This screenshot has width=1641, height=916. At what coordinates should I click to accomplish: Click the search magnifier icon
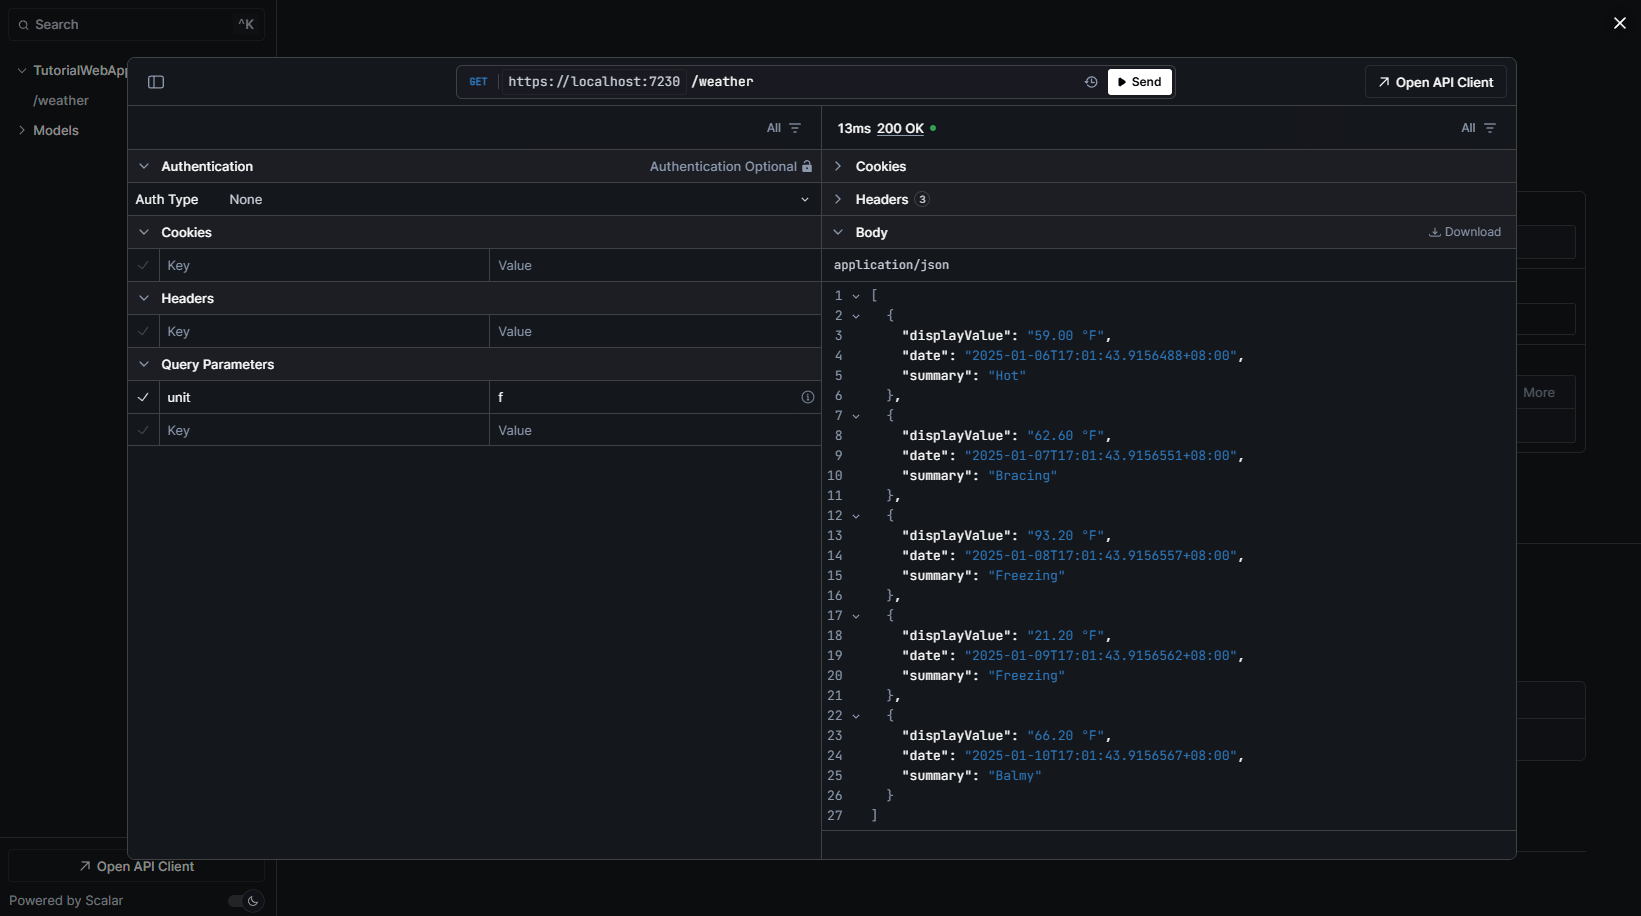coord(23,25)
